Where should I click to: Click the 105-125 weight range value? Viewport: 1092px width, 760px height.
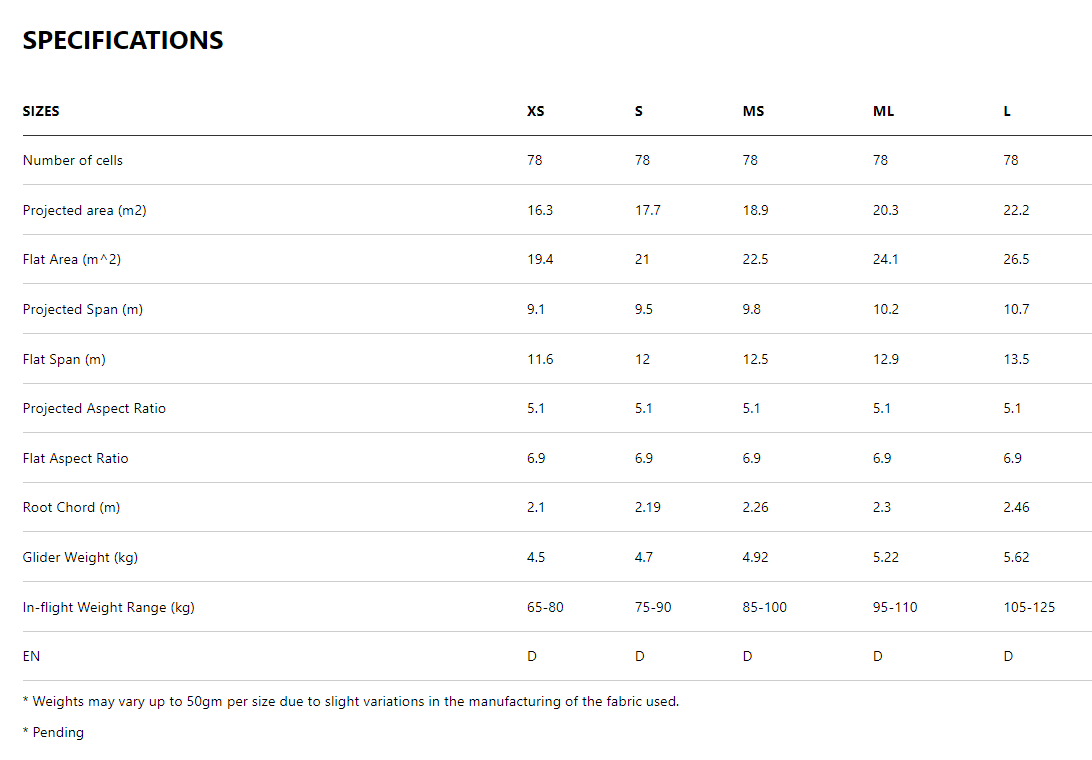coord(1029,607)
